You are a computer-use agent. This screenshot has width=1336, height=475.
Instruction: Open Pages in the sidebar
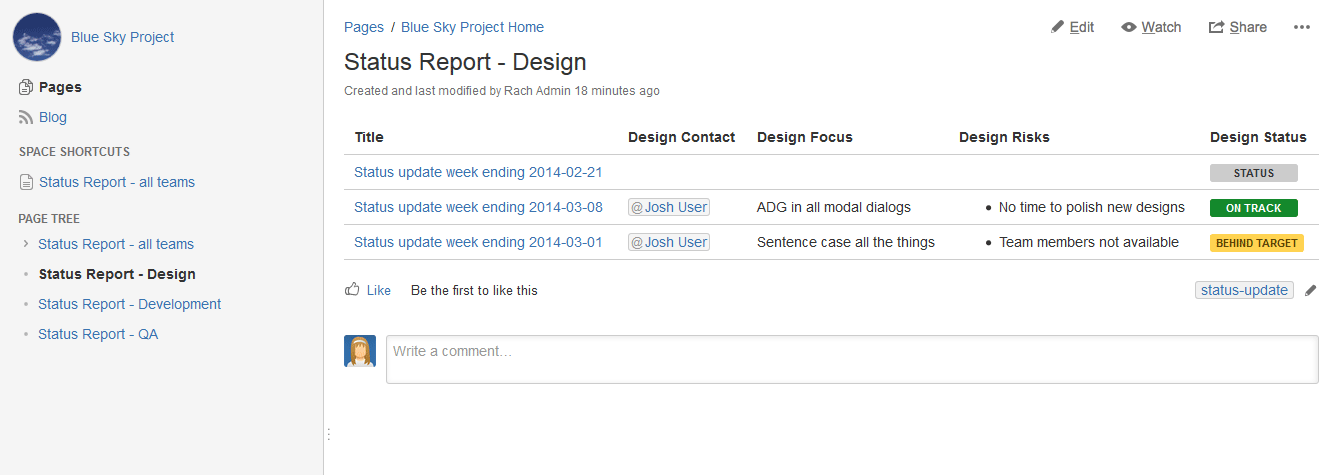[x=60, y=87]
